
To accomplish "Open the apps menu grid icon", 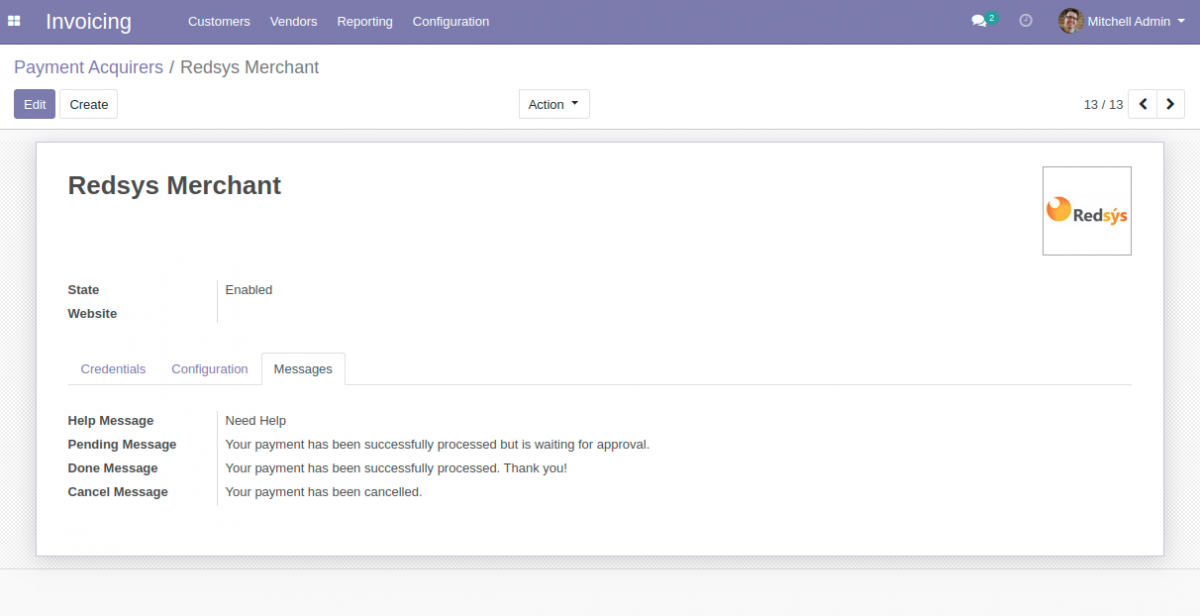I will (x=14, y=21).
